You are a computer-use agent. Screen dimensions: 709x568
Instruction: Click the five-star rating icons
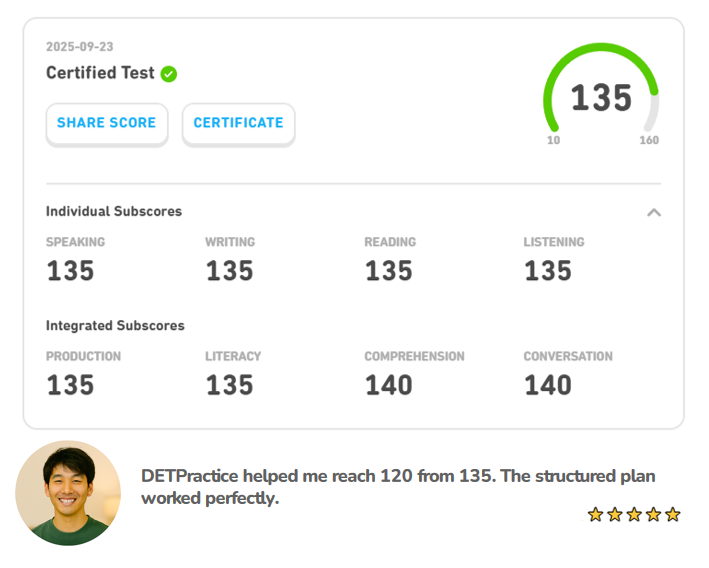(x=634, y=514)
